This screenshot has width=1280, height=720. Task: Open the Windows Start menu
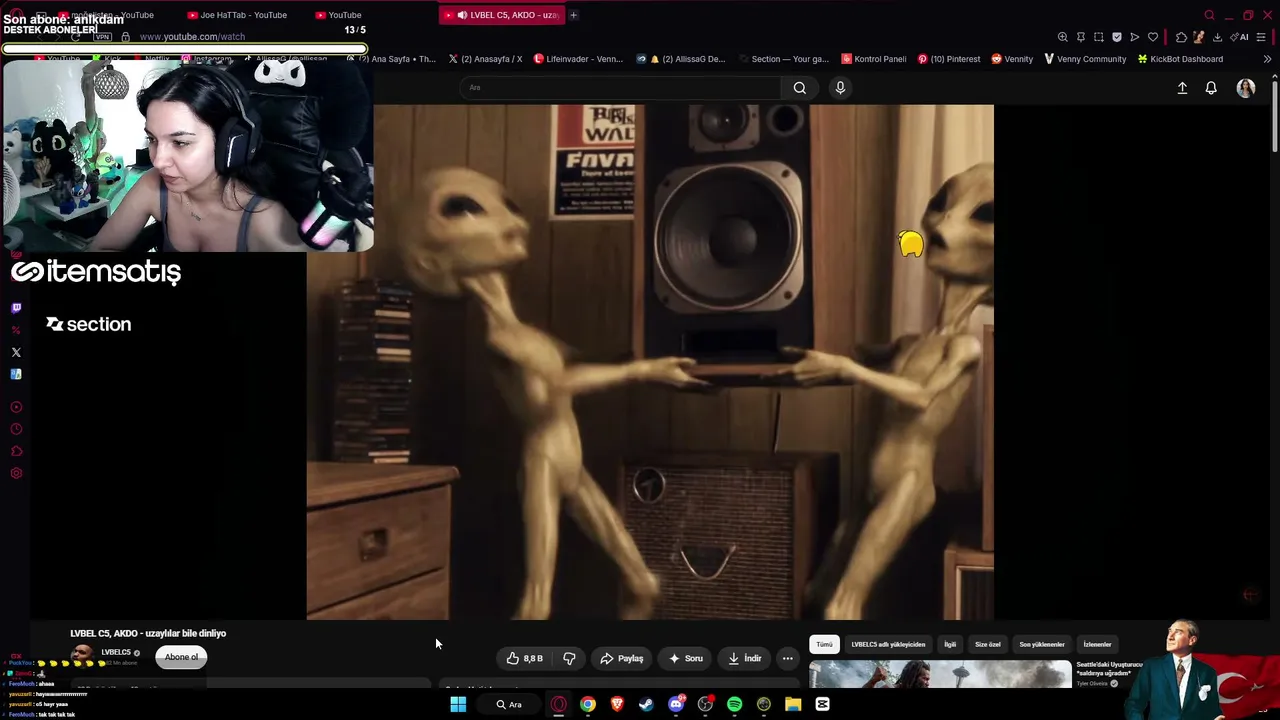458,704
